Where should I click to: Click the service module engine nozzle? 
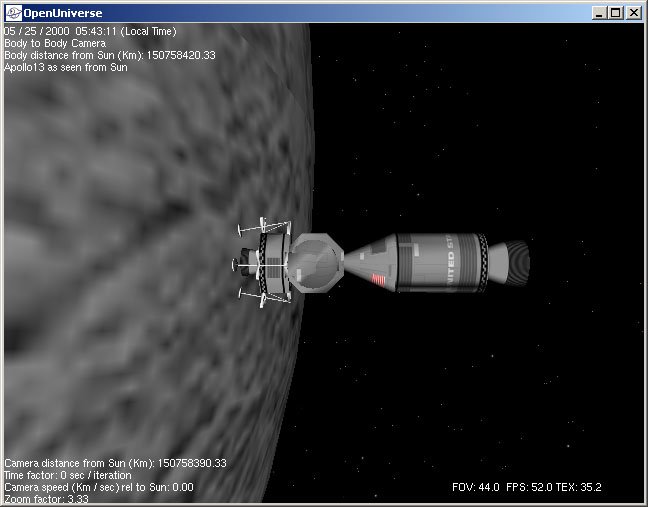(x=509, y=263)
